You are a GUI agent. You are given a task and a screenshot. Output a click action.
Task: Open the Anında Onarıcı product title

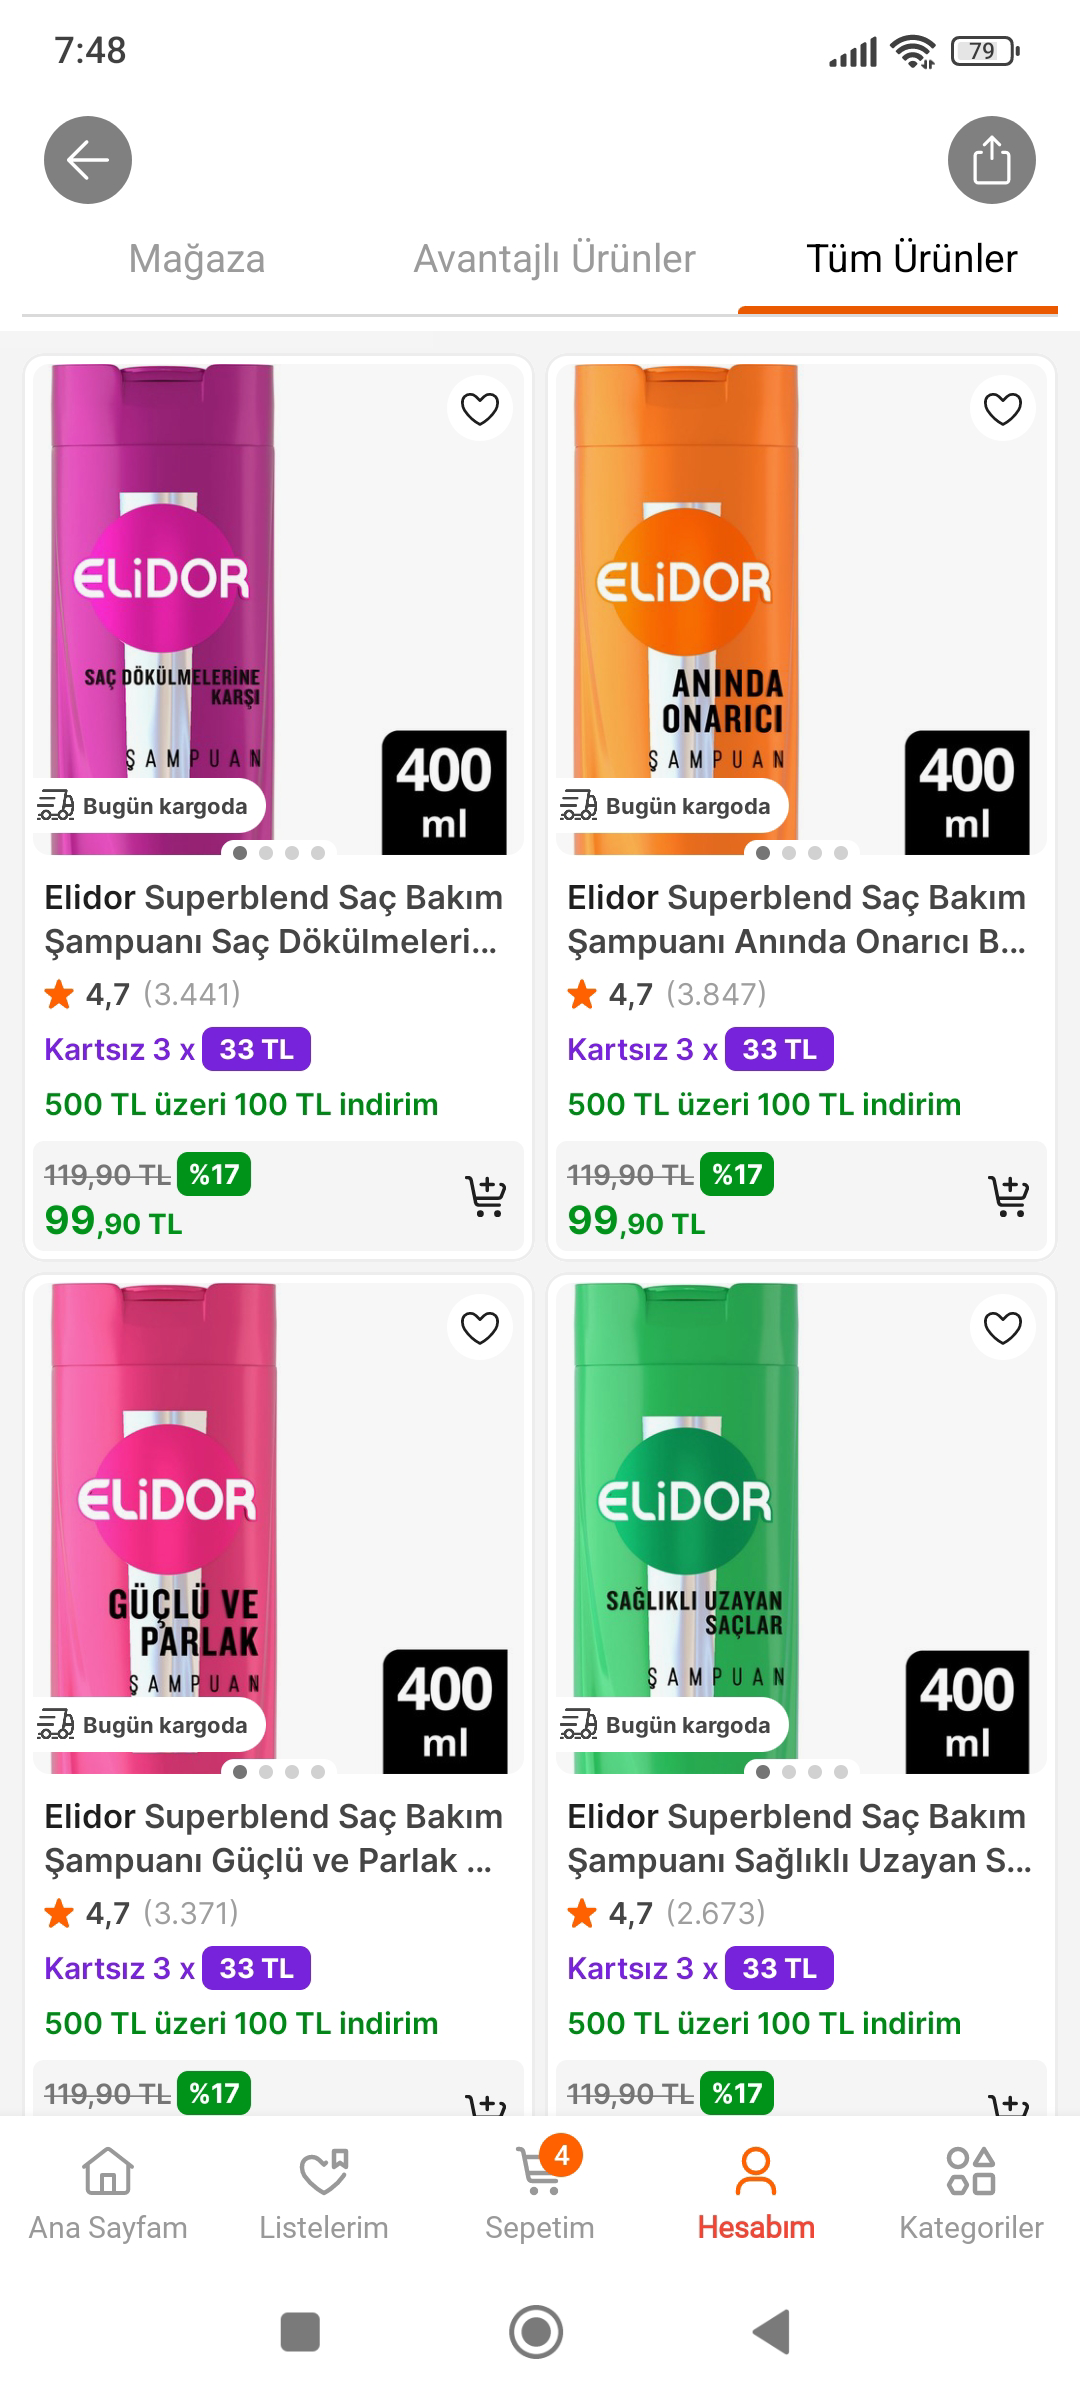point(797,919)
